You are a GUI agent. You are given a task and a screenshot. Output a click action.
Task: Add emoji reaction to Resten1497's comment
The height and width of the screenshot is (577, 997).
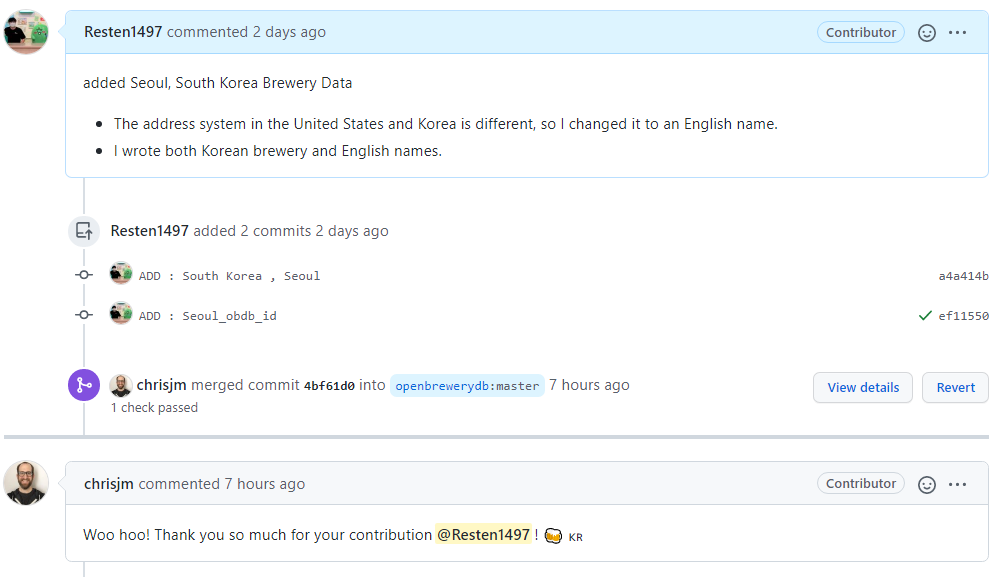click(x=927, y=33)
